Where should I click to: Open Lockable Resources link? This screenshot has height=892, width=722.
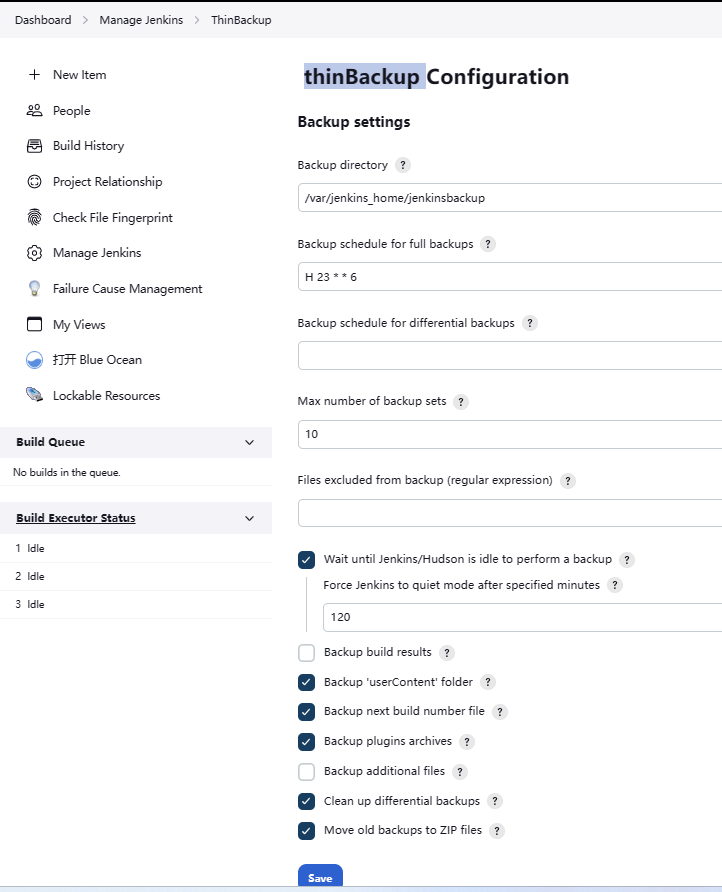[106, 395]
